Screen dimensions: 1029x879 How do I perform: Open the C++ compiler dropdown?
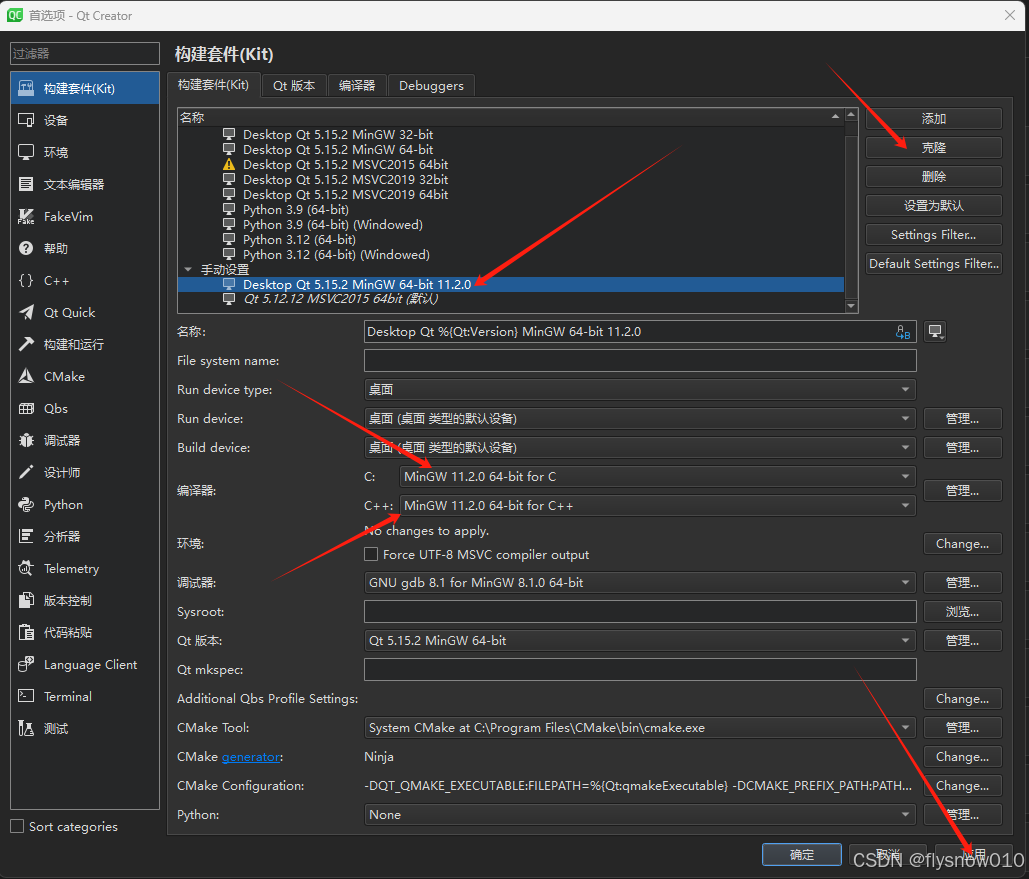point(658,505)
